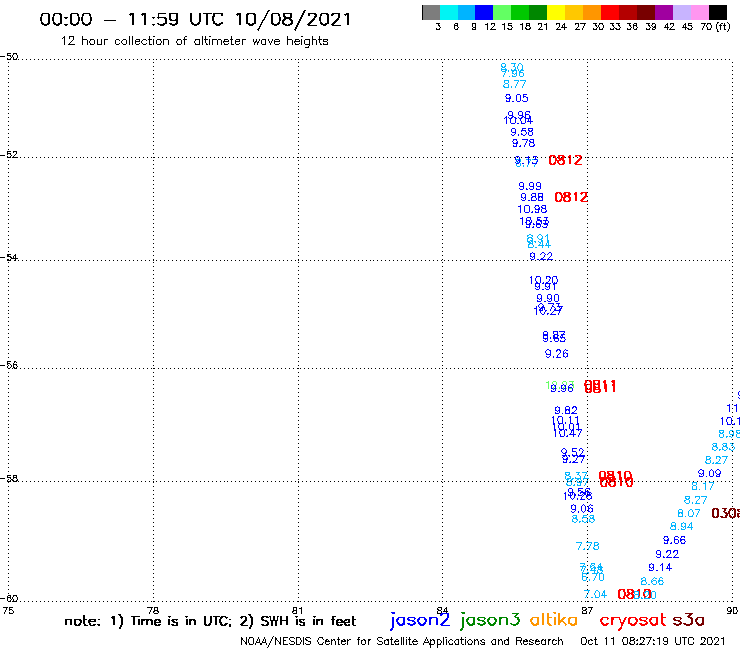Click the "s3a" satellite legend label
This screenshot has height=650, width=740.
pyautogui.click(x=688, y=620)
